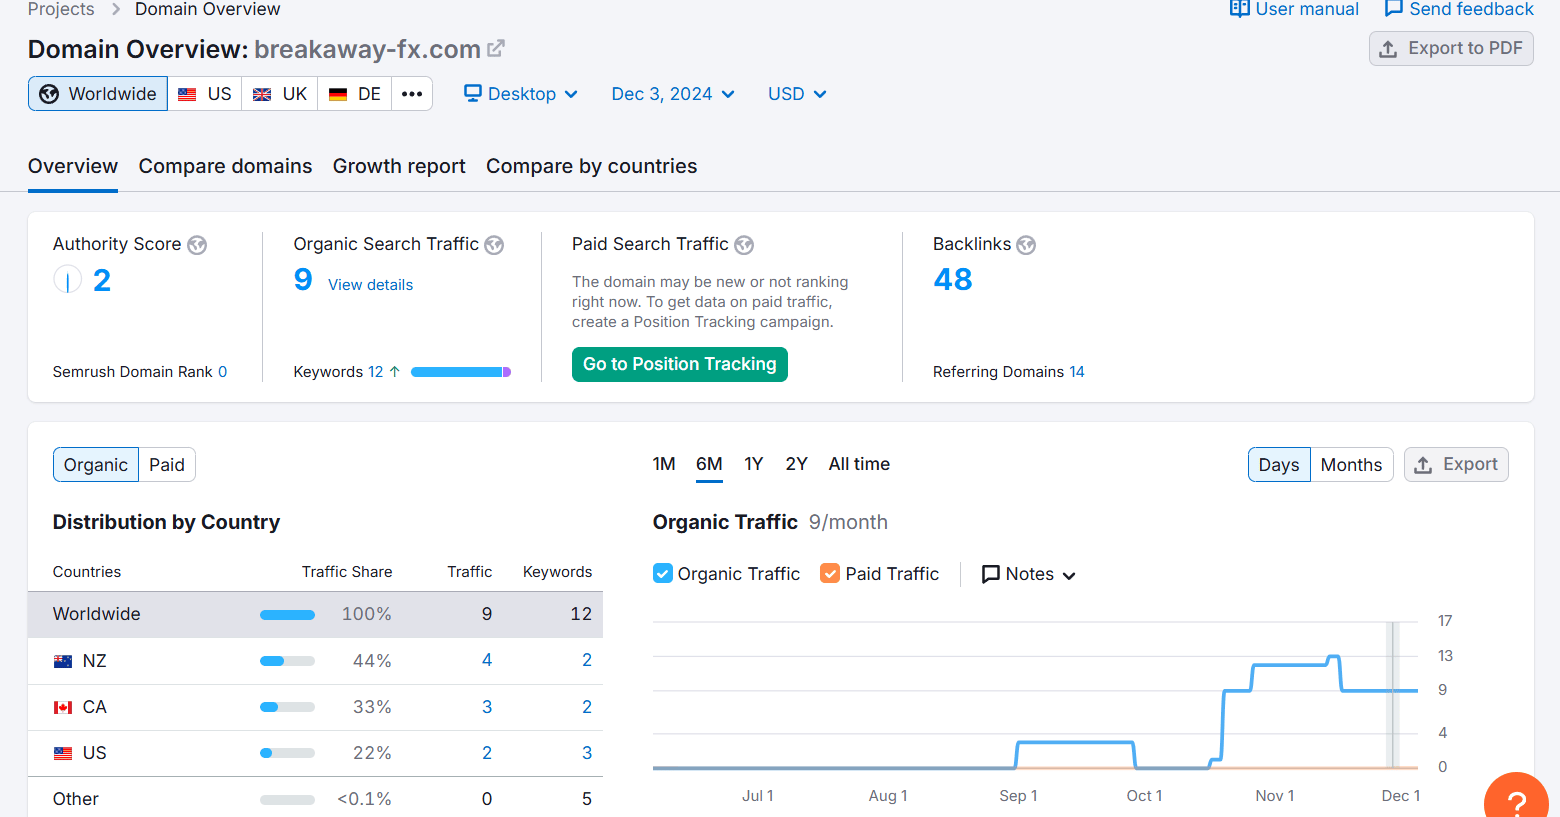The height and width of the screenshot is (817, 1560).
Task: Switch to the Compare domains tab
Action: (225, 166)
